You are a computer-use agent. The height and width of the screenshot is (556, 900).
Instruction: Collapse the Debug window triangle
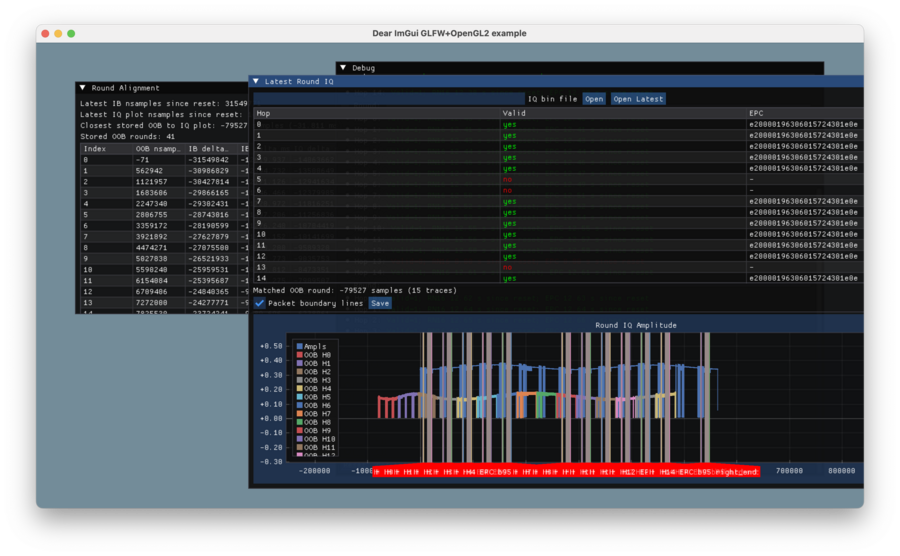tap(343, 68)
